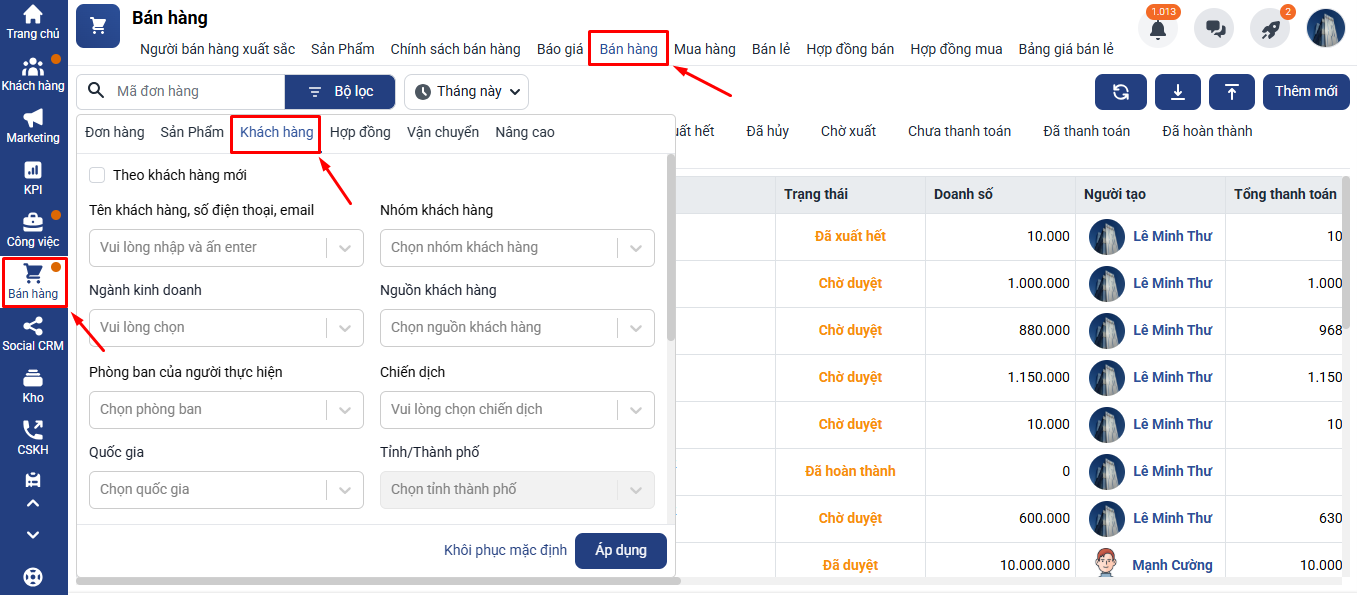
Task: Switch to the 'Vận chuyển' filter tab
Action: (443, 132)
